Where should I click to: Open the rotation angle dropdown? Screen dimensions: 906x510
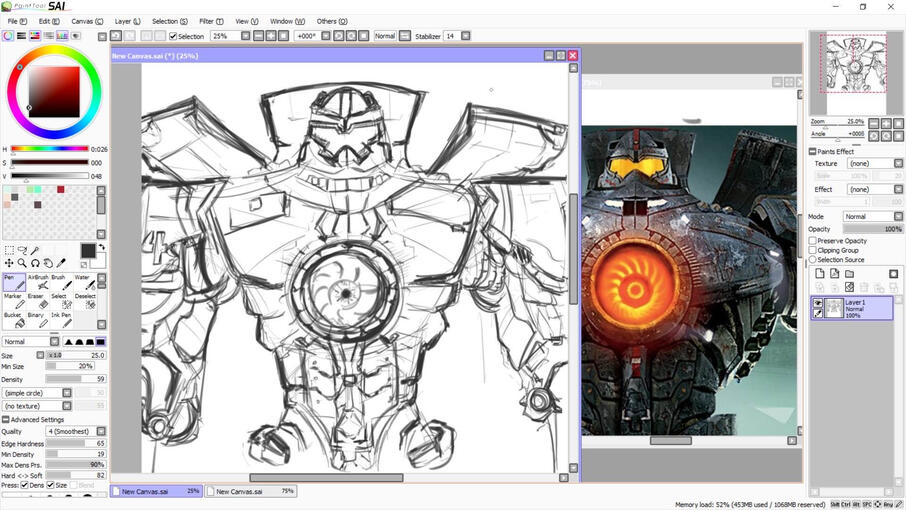point(326,36)
